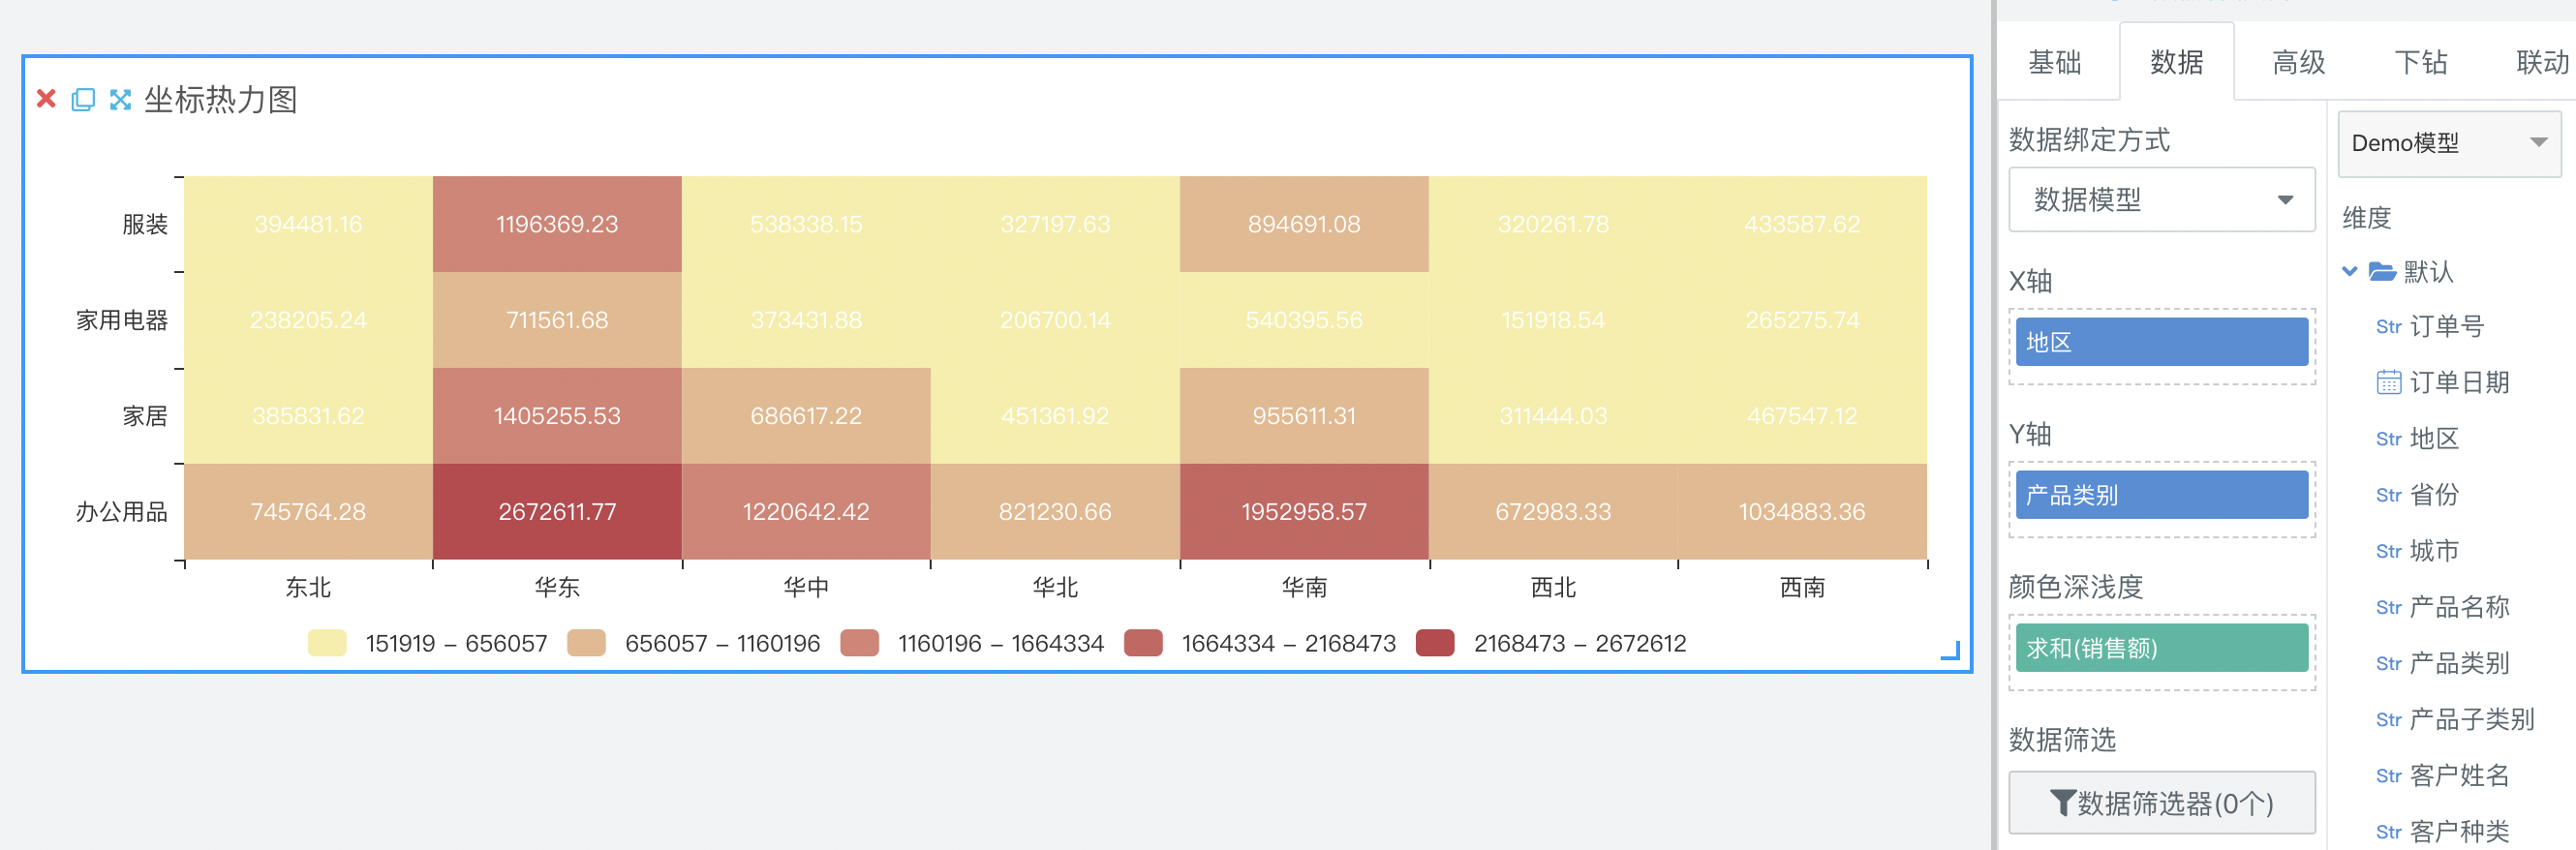Viewport: 2576px width, 850px height.
Task: Click the Str type icon beside 城市
Action: (x=2388, y=552)
